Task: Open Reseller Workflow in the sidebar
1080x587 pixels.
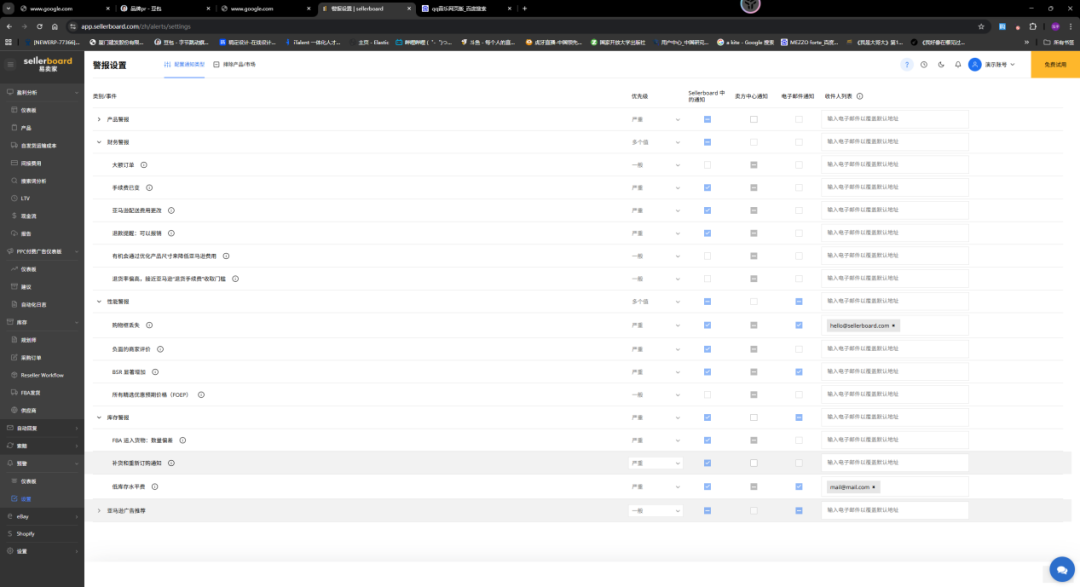Action: tap(42, 375)
